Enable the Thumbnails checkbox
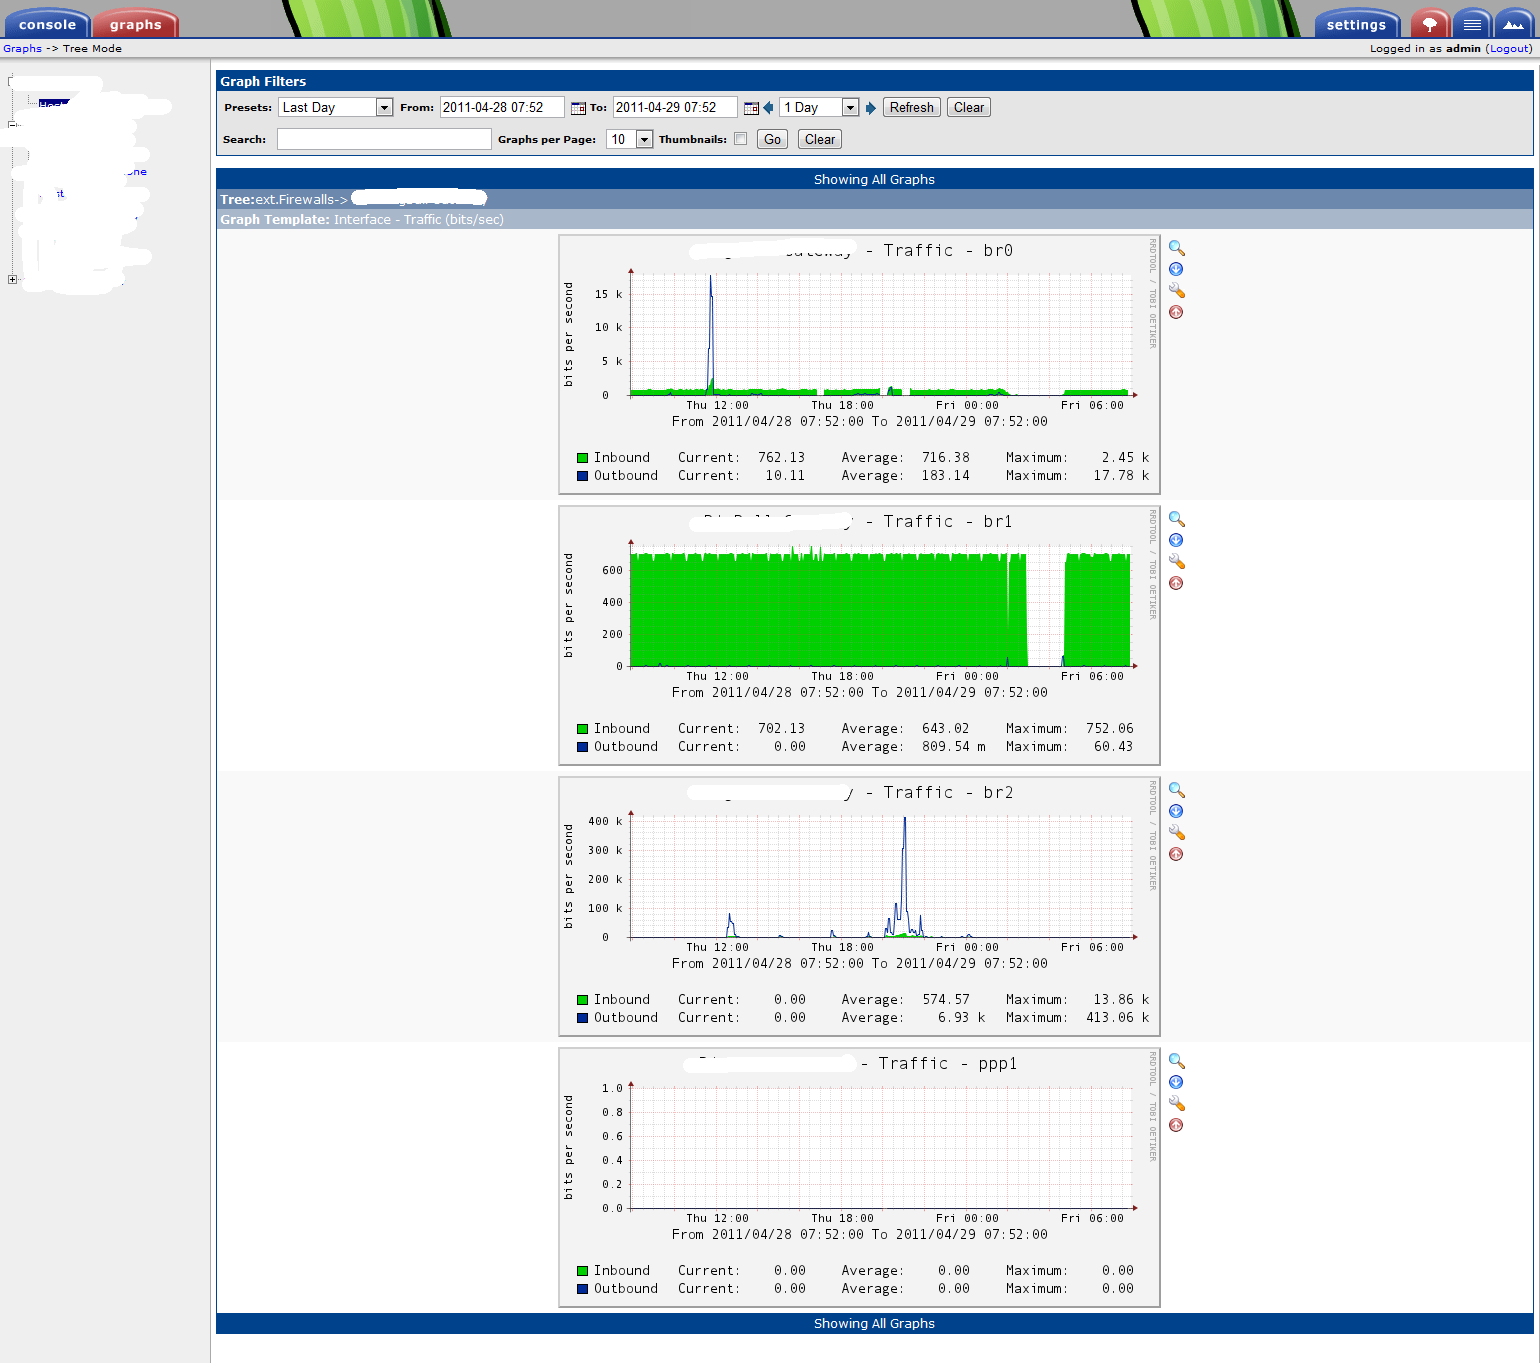Screen dimensions: 1540x1363 click(740, 139)
